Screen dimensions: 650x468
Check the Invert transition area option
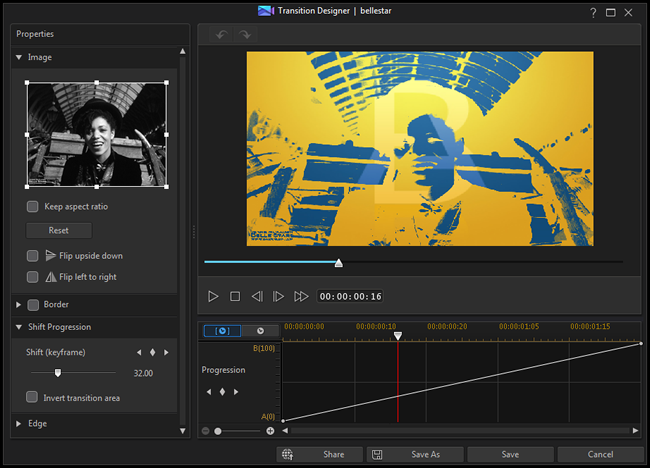pyautogui.click(x=33, y=397)
